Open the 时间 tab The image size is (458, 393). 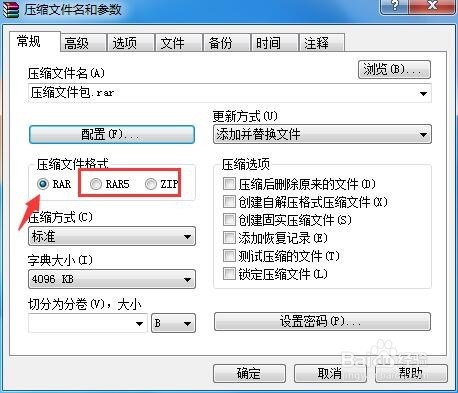point(275,43)
